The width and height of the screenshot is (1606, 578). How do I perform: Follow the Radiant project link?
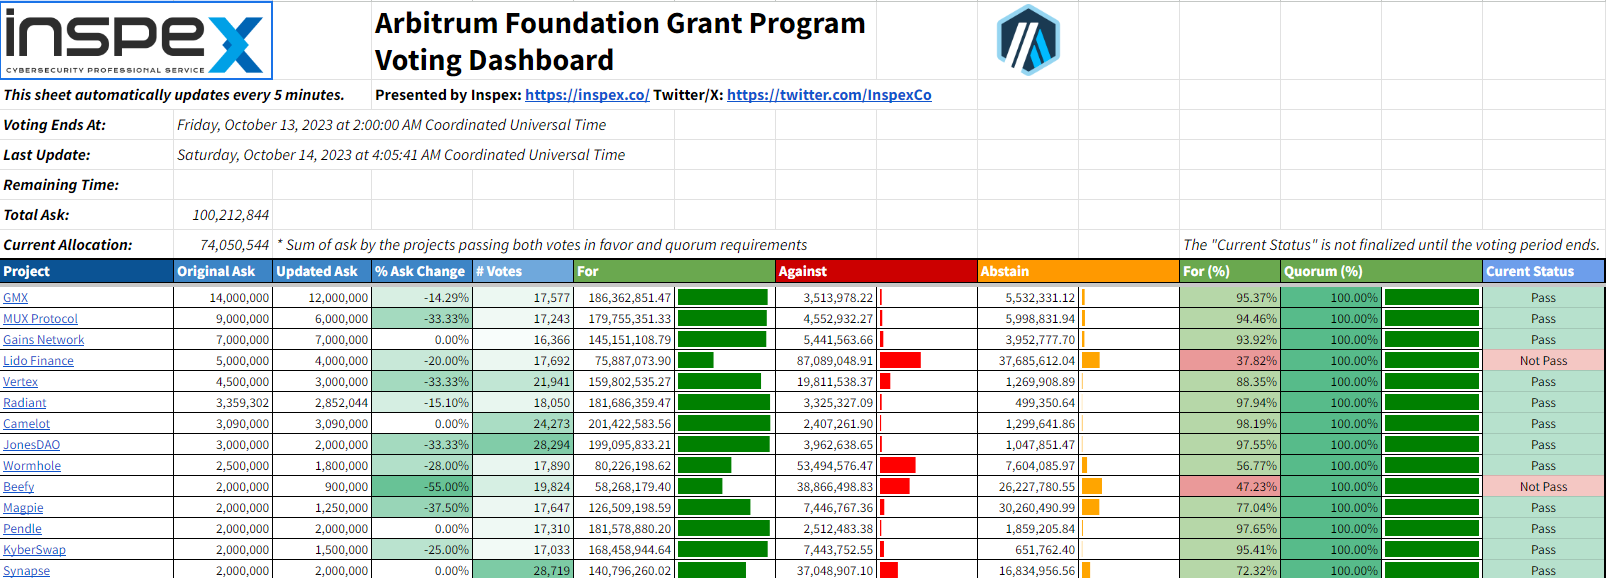click(x=24, y=403)
